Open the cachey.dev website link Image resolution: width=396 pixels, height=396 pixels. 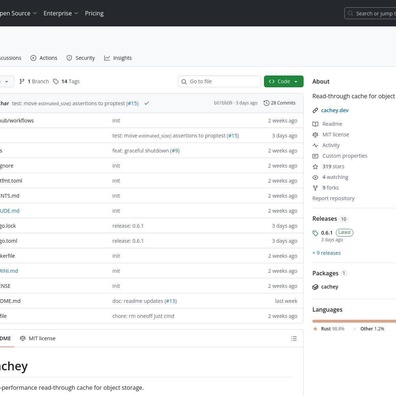(335, 110)
